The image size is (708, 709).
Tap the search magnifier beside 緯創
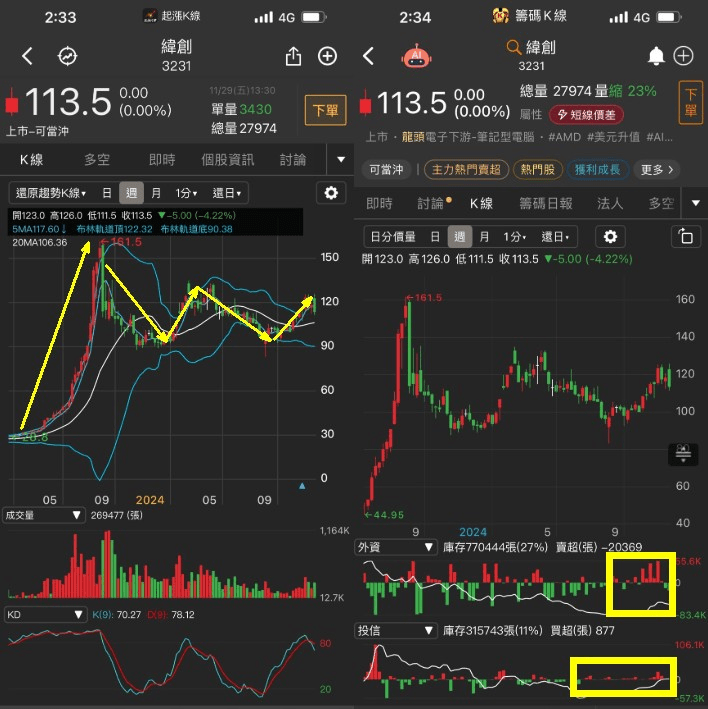pyautogui.click(x=514, y=47)
